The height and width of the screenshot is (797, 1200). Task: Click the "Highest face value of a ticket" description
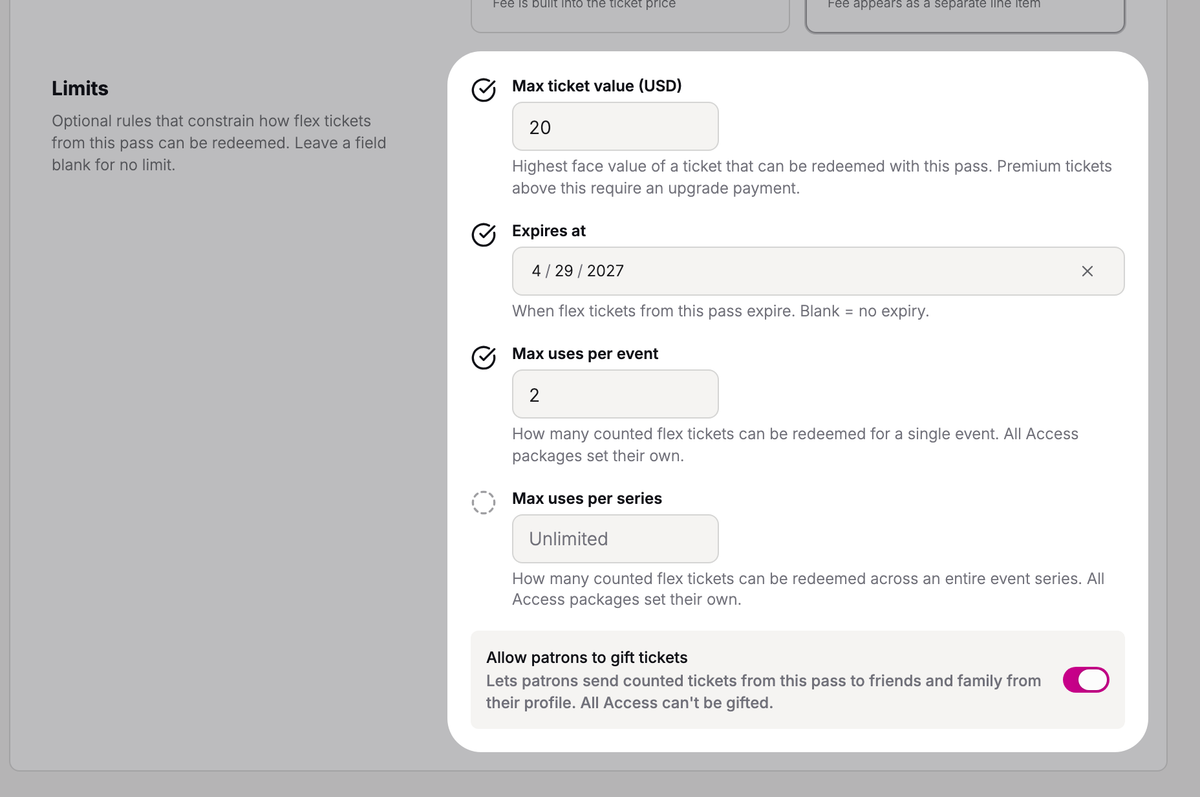(x=812, y=177)
